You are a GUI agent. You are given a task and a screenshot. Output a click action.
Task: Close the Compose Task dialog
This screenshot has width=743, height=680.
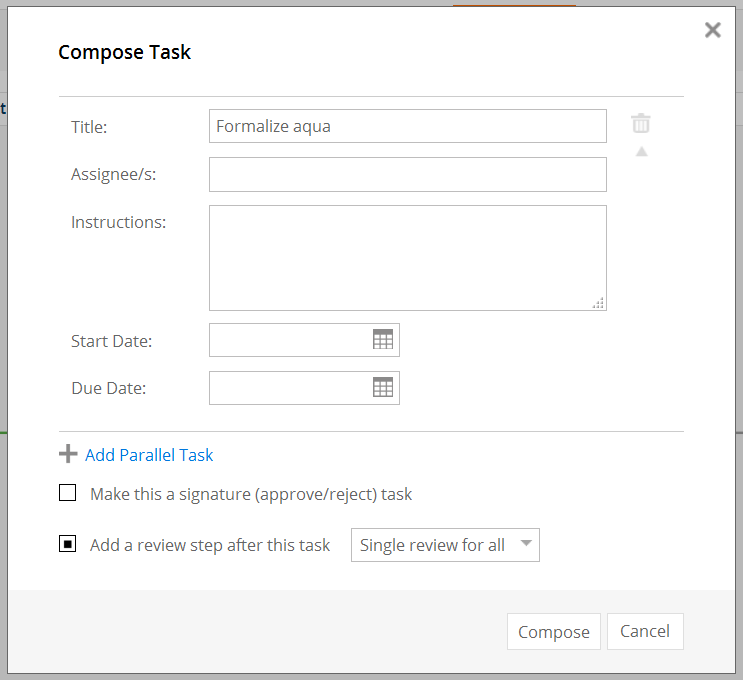point(713,30)
